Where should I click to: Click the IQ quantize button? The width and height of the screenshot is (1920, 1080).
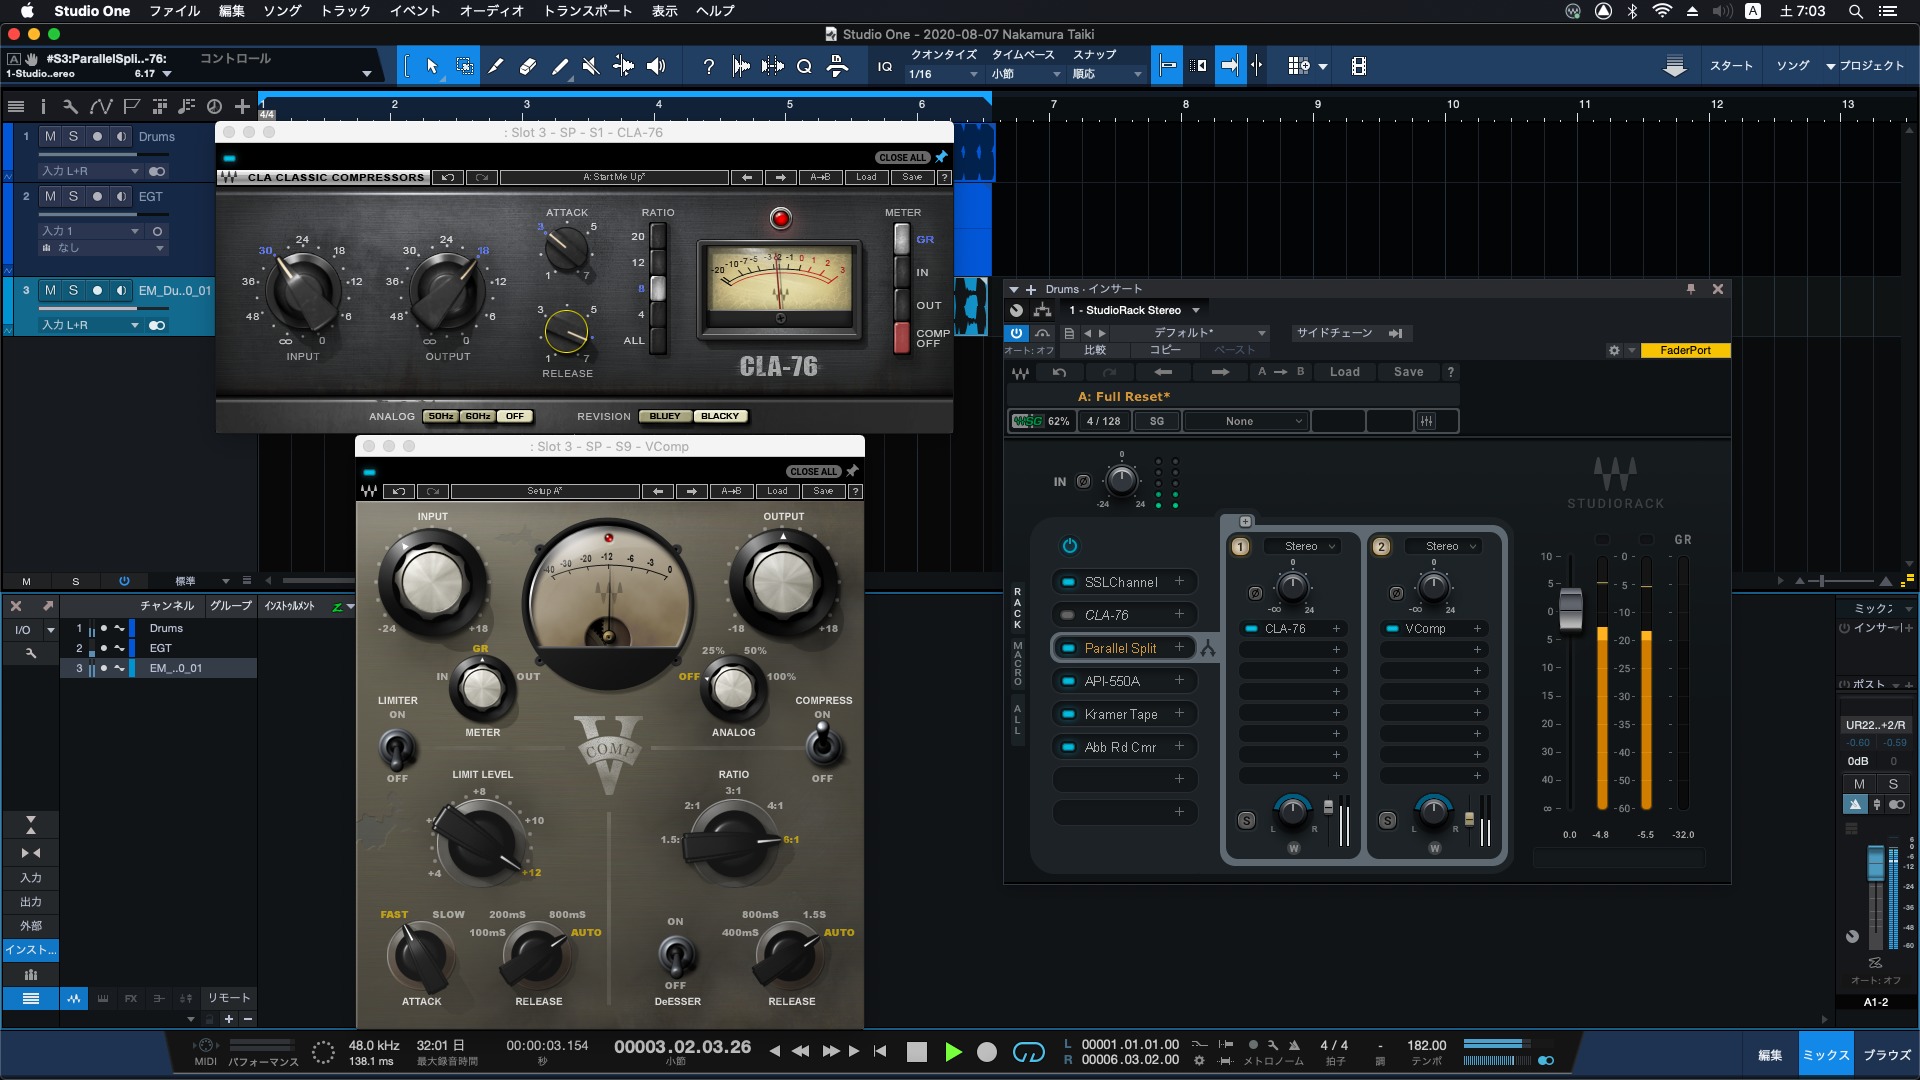point(884,66)
